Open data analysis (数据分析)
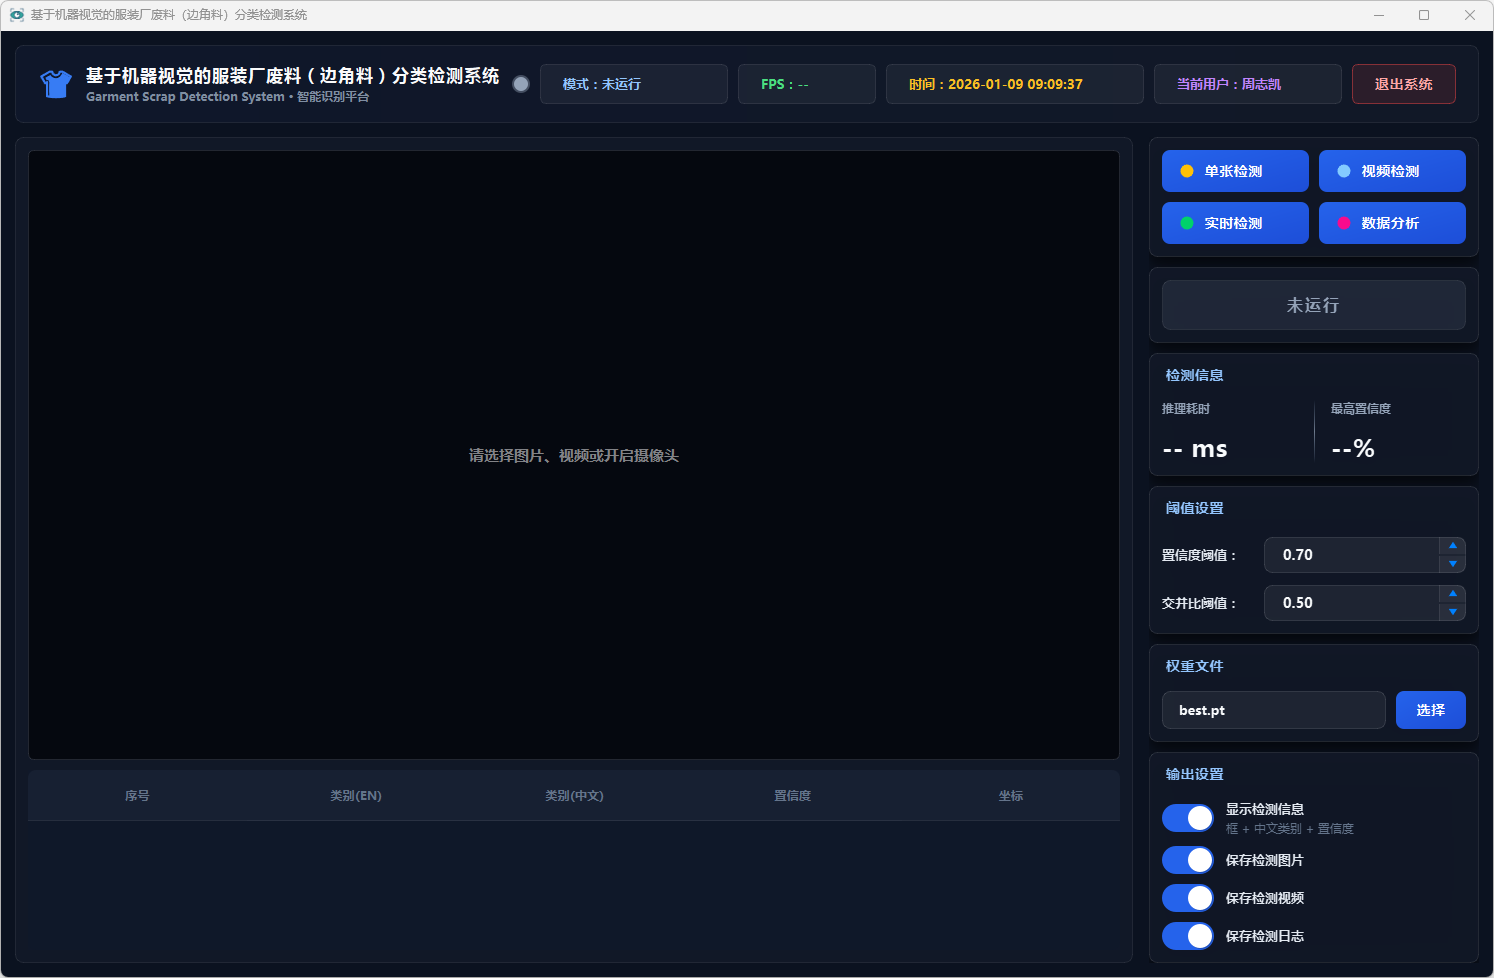 1391,223
